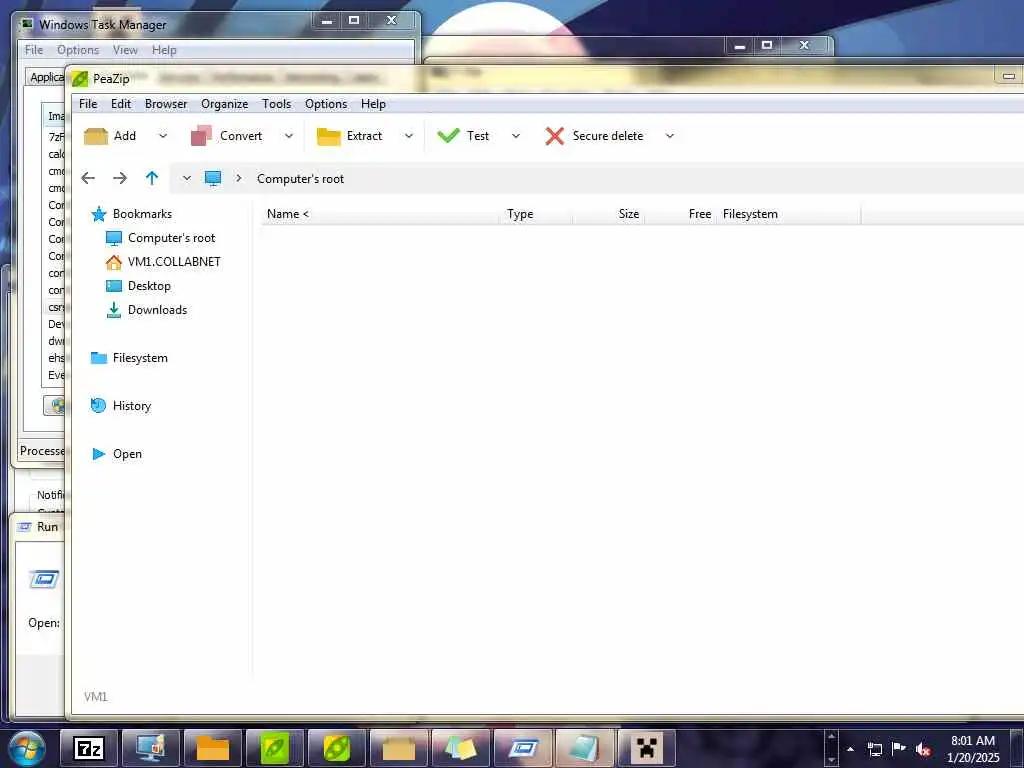The image size is (1024, 768).
Task: Open the Organize menu
Action: pyautogui.click(x=225, y=104)
